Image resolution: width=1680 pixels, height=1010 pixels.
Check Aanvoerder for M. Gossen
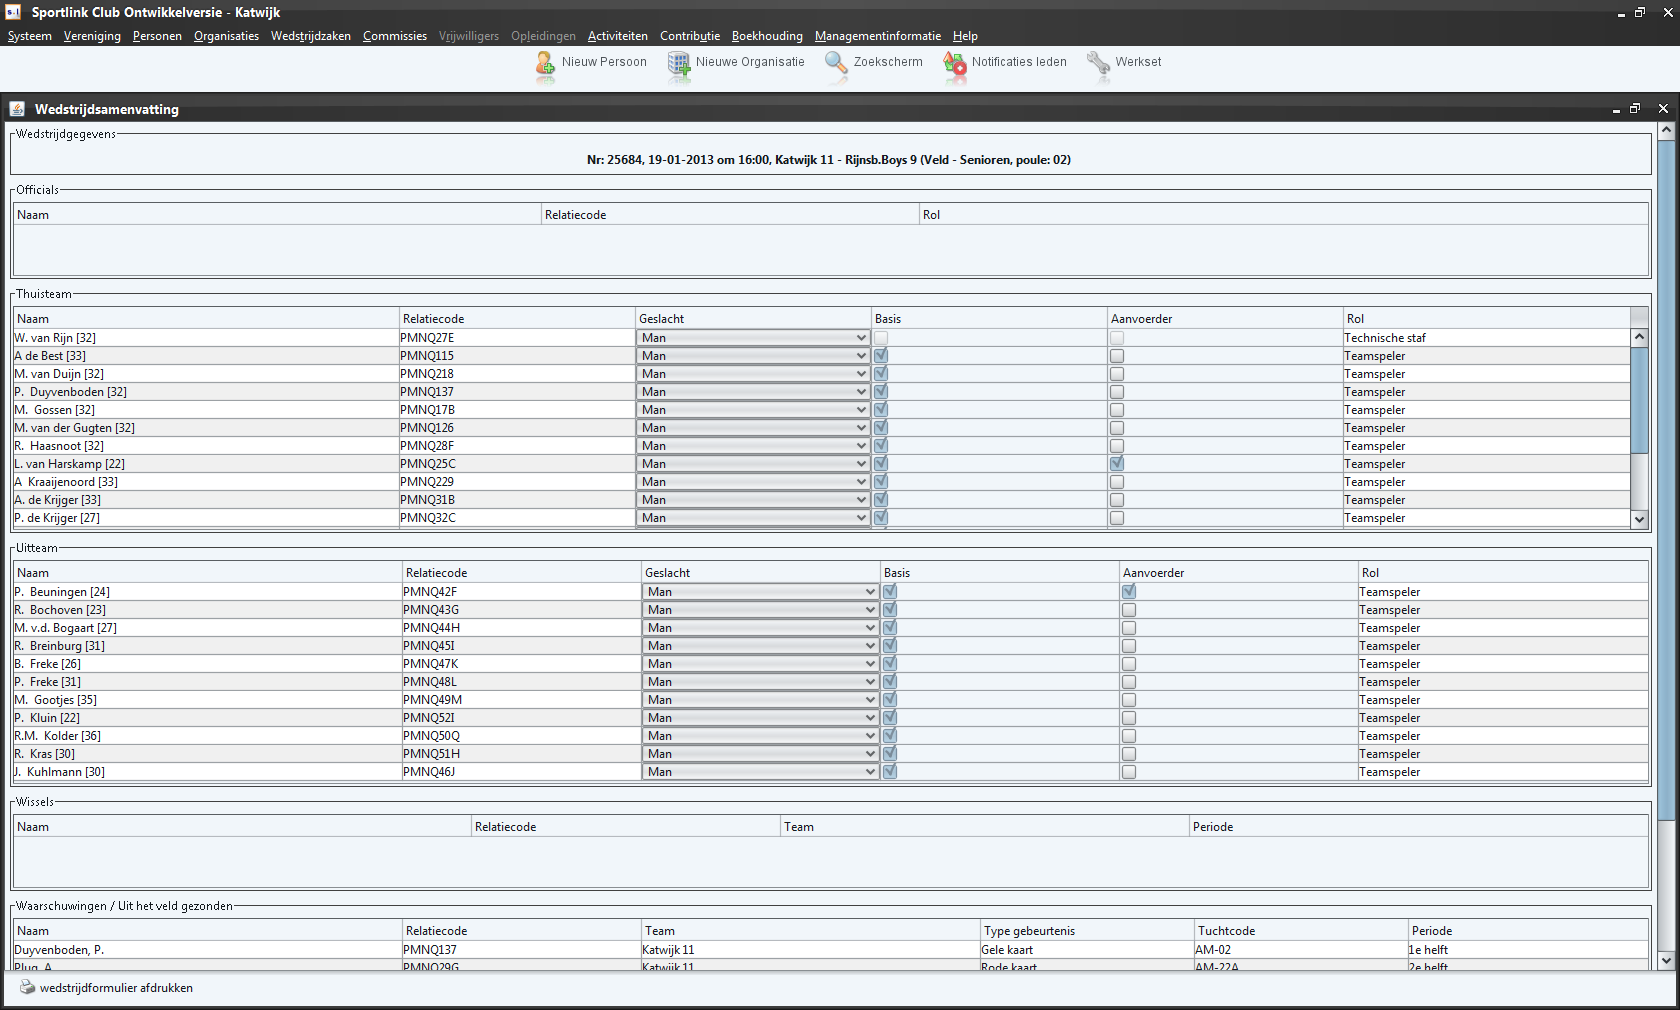pyautogui.click(x=1117, y=410)
